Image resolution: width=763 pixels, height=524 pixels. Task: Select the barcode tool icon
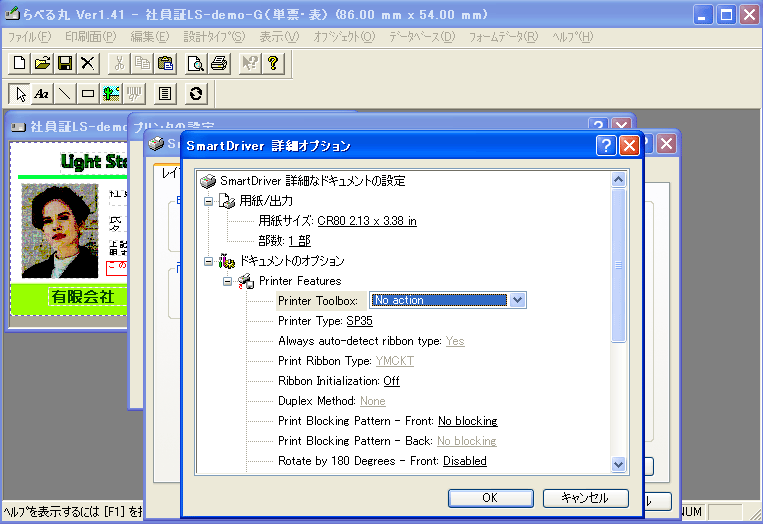click(134, 93)
